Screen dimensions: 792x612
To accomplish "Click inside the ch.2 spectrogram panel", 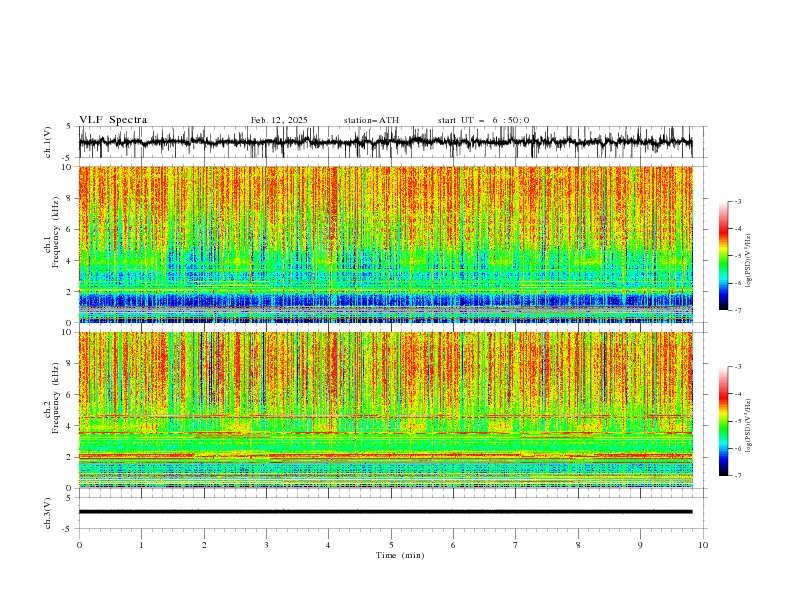I will pyautogui.click(x=385, y=410).
